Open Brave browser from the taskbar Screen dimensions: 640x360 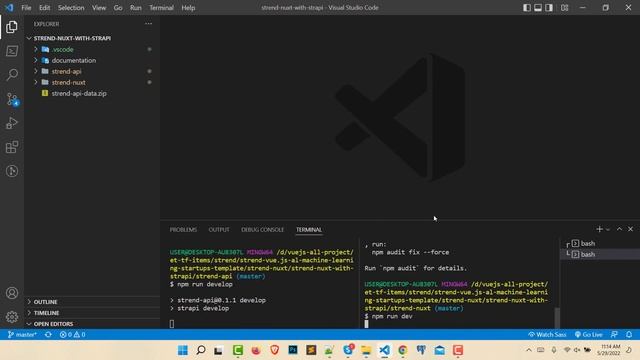(274, 350)
